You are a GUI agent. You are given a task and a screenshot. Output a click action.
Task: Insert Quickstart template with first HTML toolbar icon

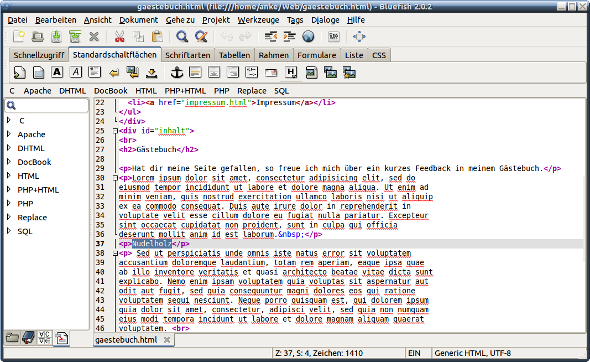20,72
